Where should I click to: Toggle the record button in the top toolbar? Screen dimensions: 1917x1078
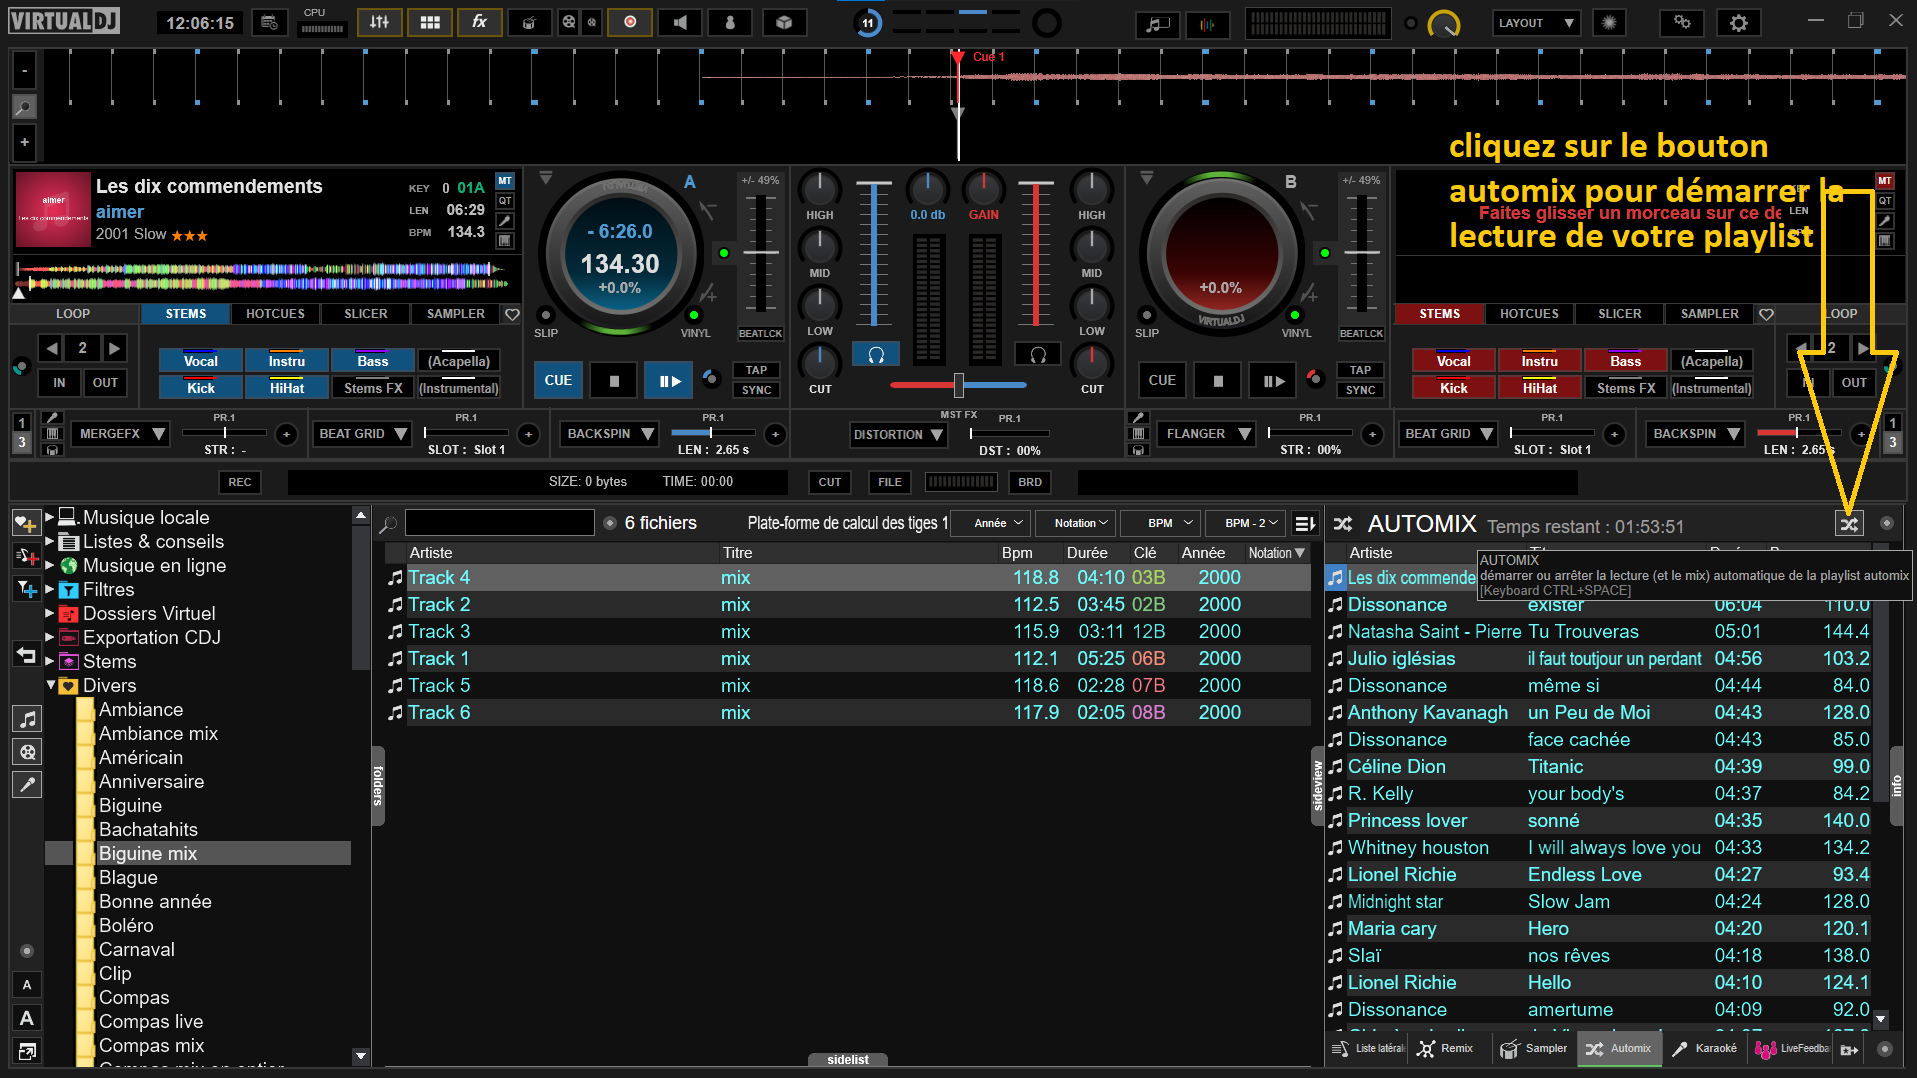click(x=630, y=22)
